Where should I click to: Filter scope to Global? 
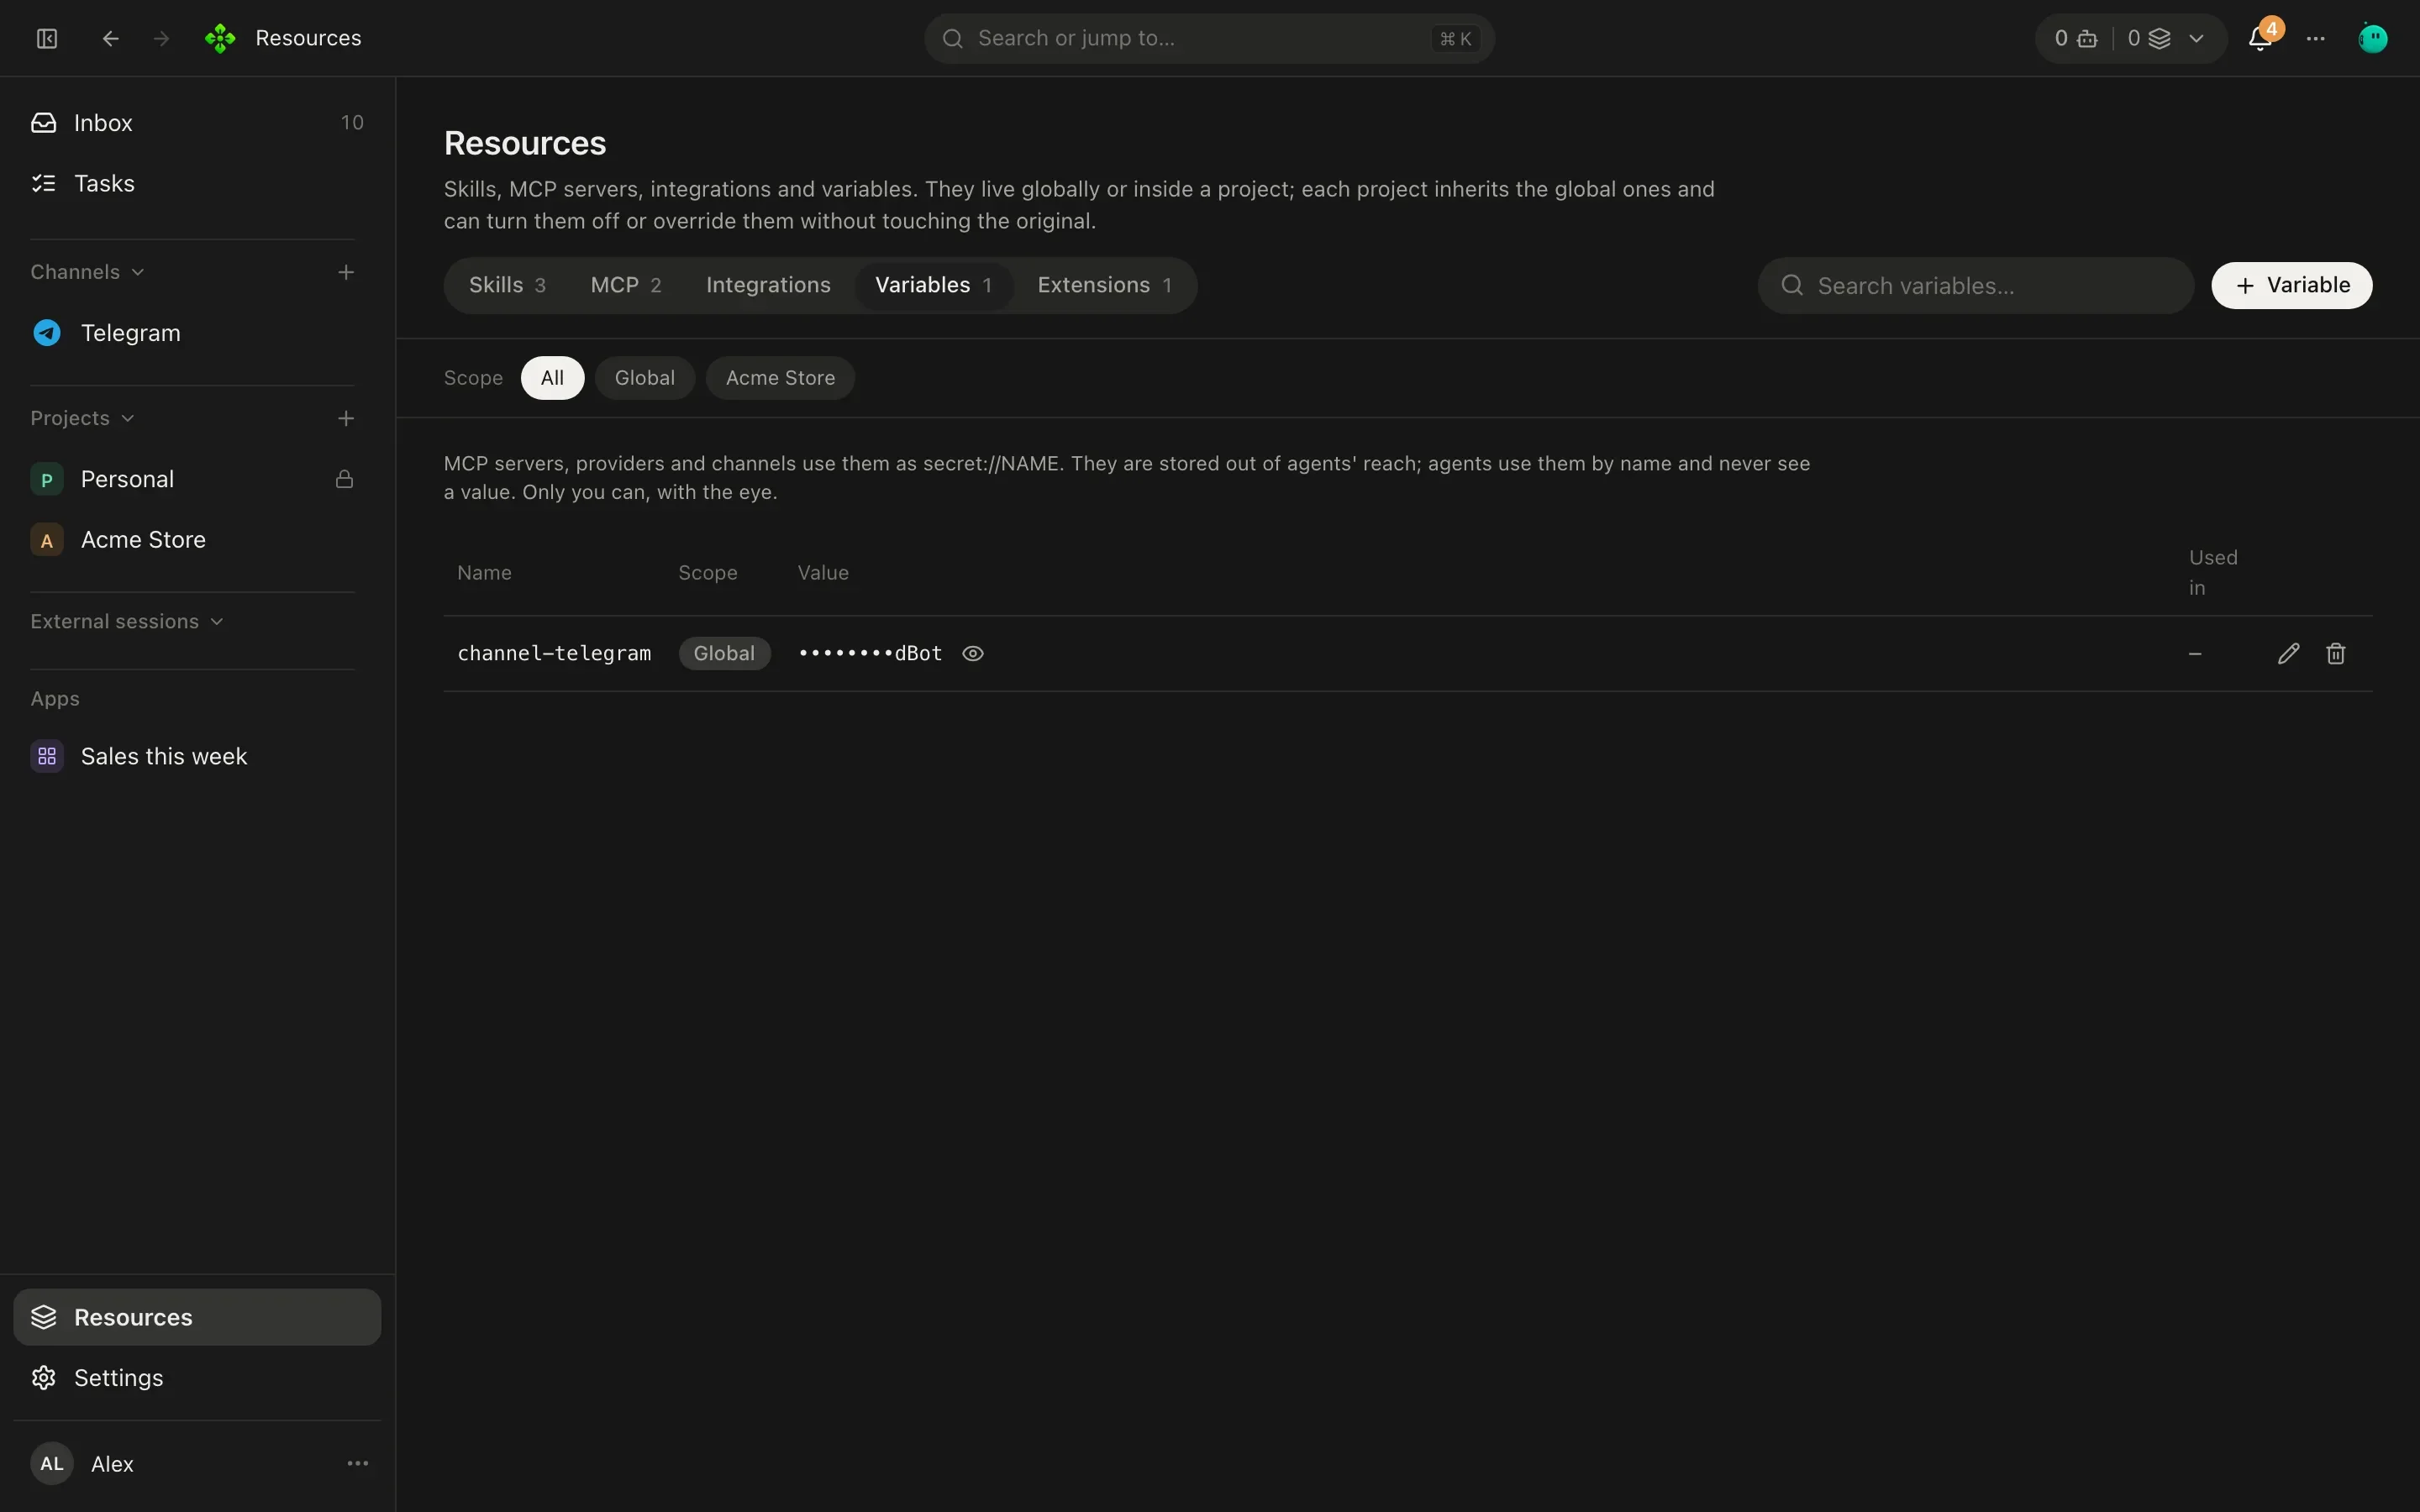pos(645,378)
